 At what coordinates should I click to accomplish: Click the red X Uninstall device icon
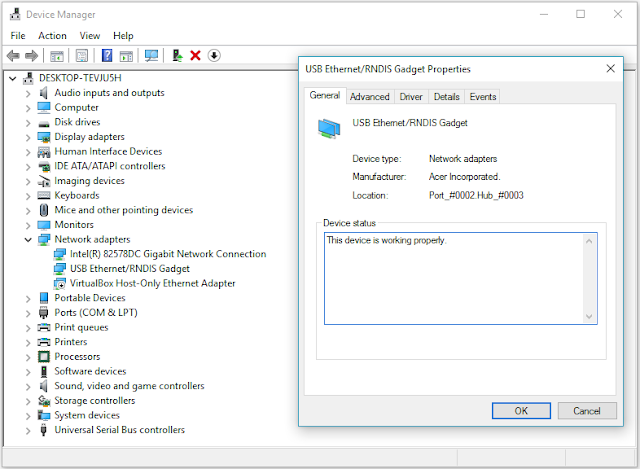[x=195, y=56]
